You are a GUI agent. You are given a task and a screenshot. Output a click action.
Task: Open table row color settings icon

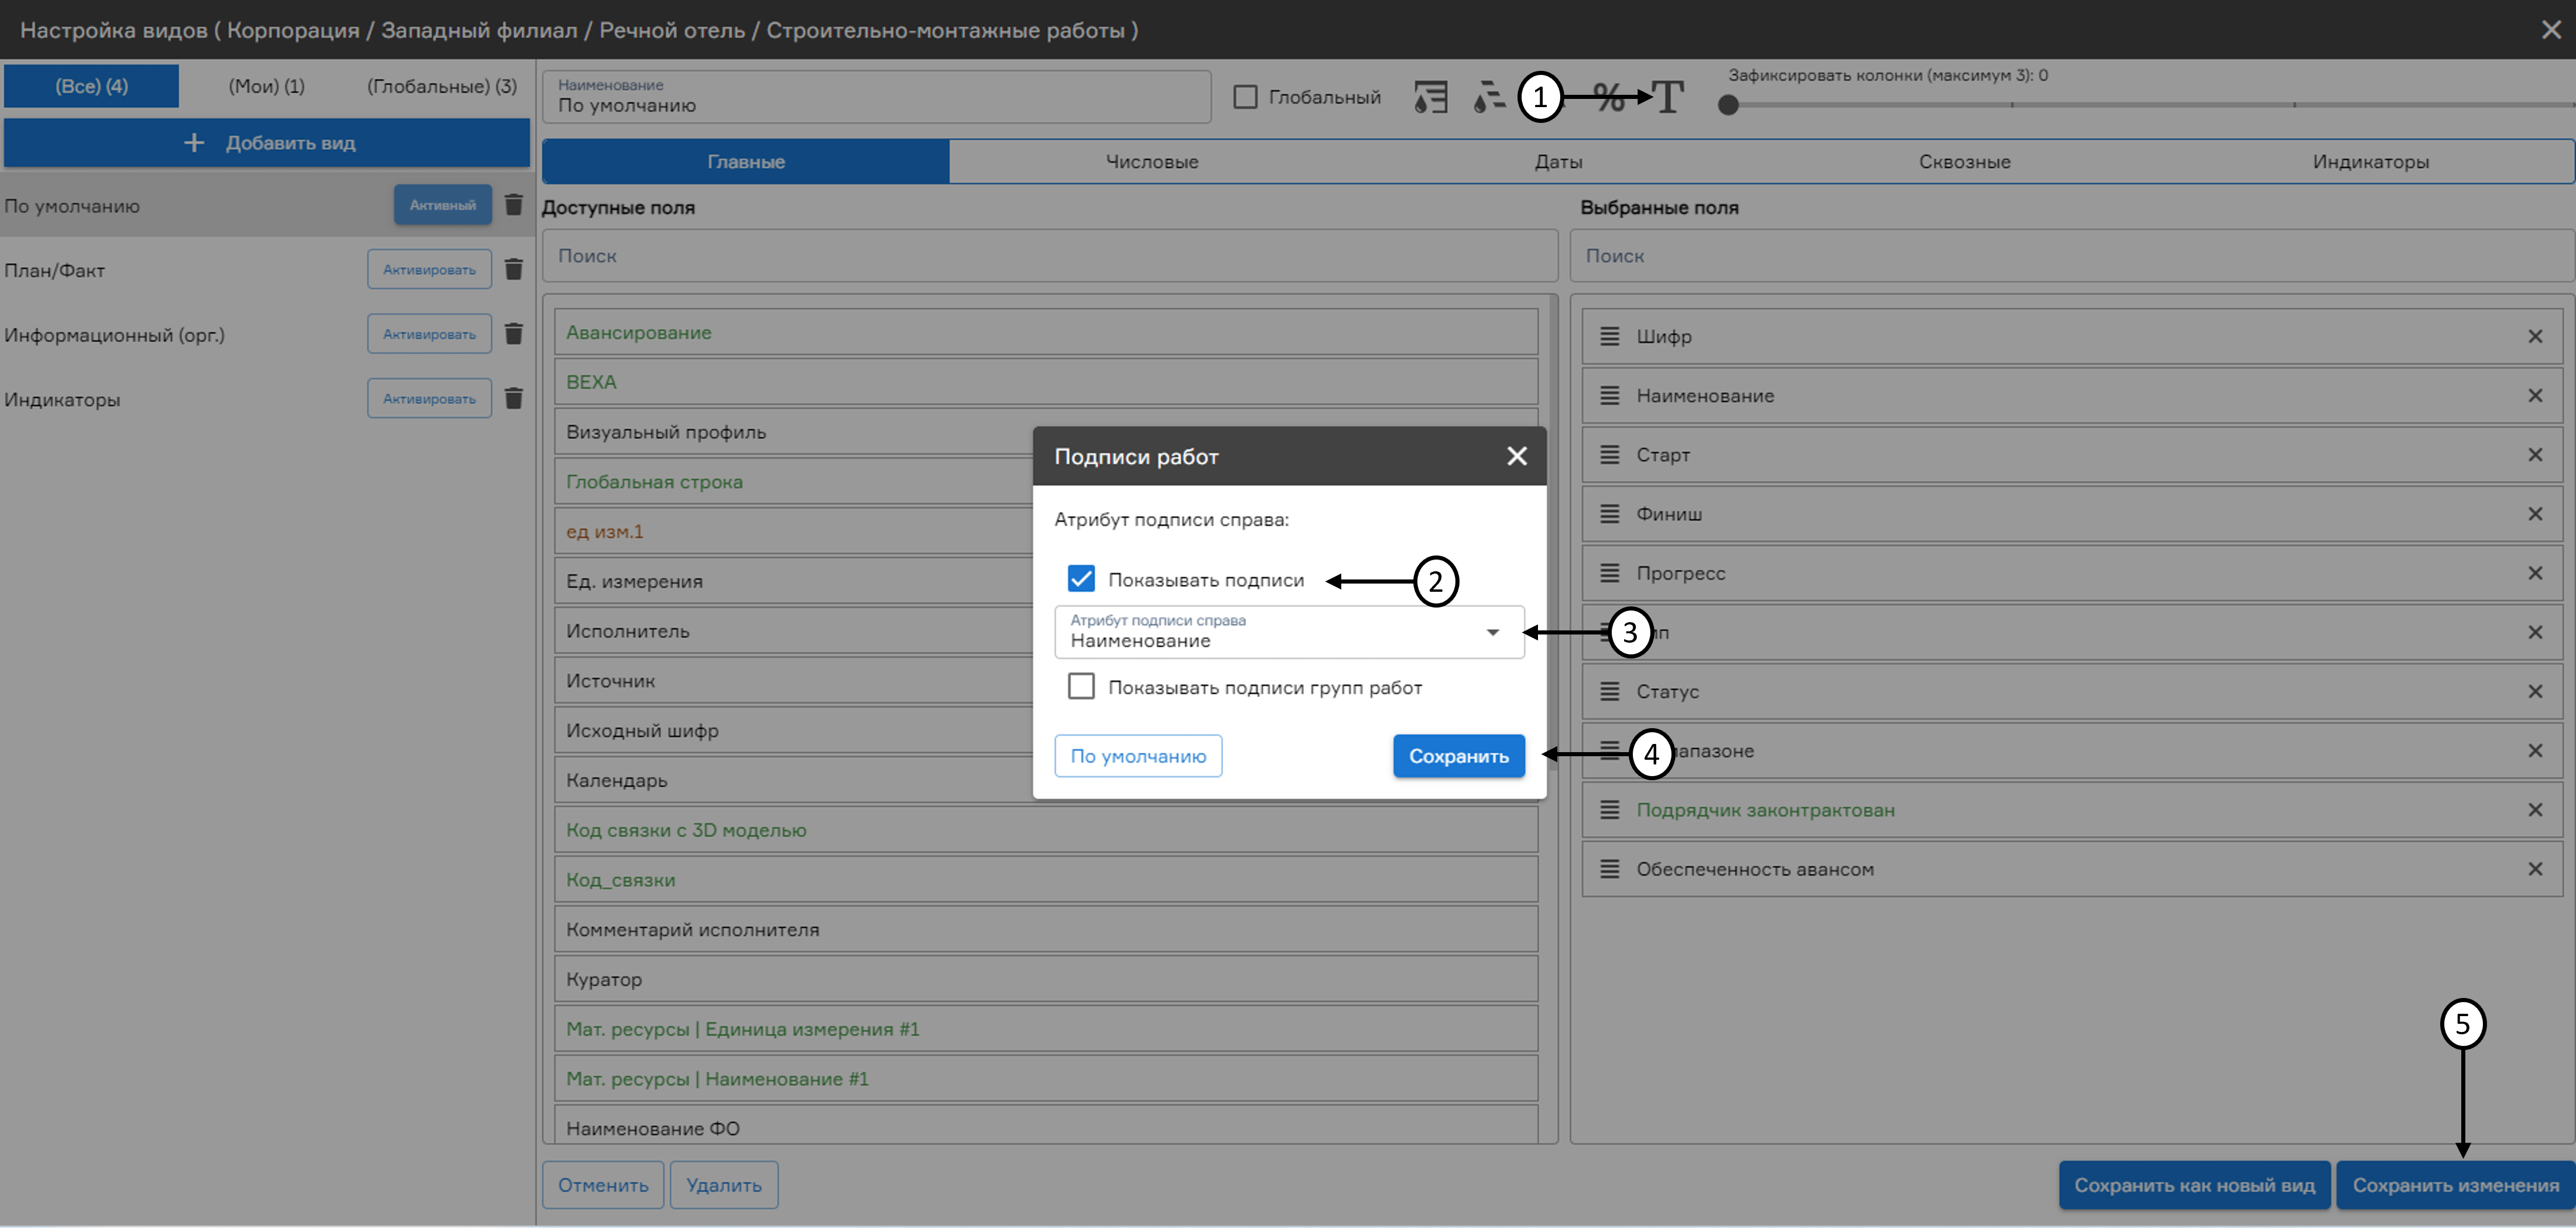[x=1431, y=97]
